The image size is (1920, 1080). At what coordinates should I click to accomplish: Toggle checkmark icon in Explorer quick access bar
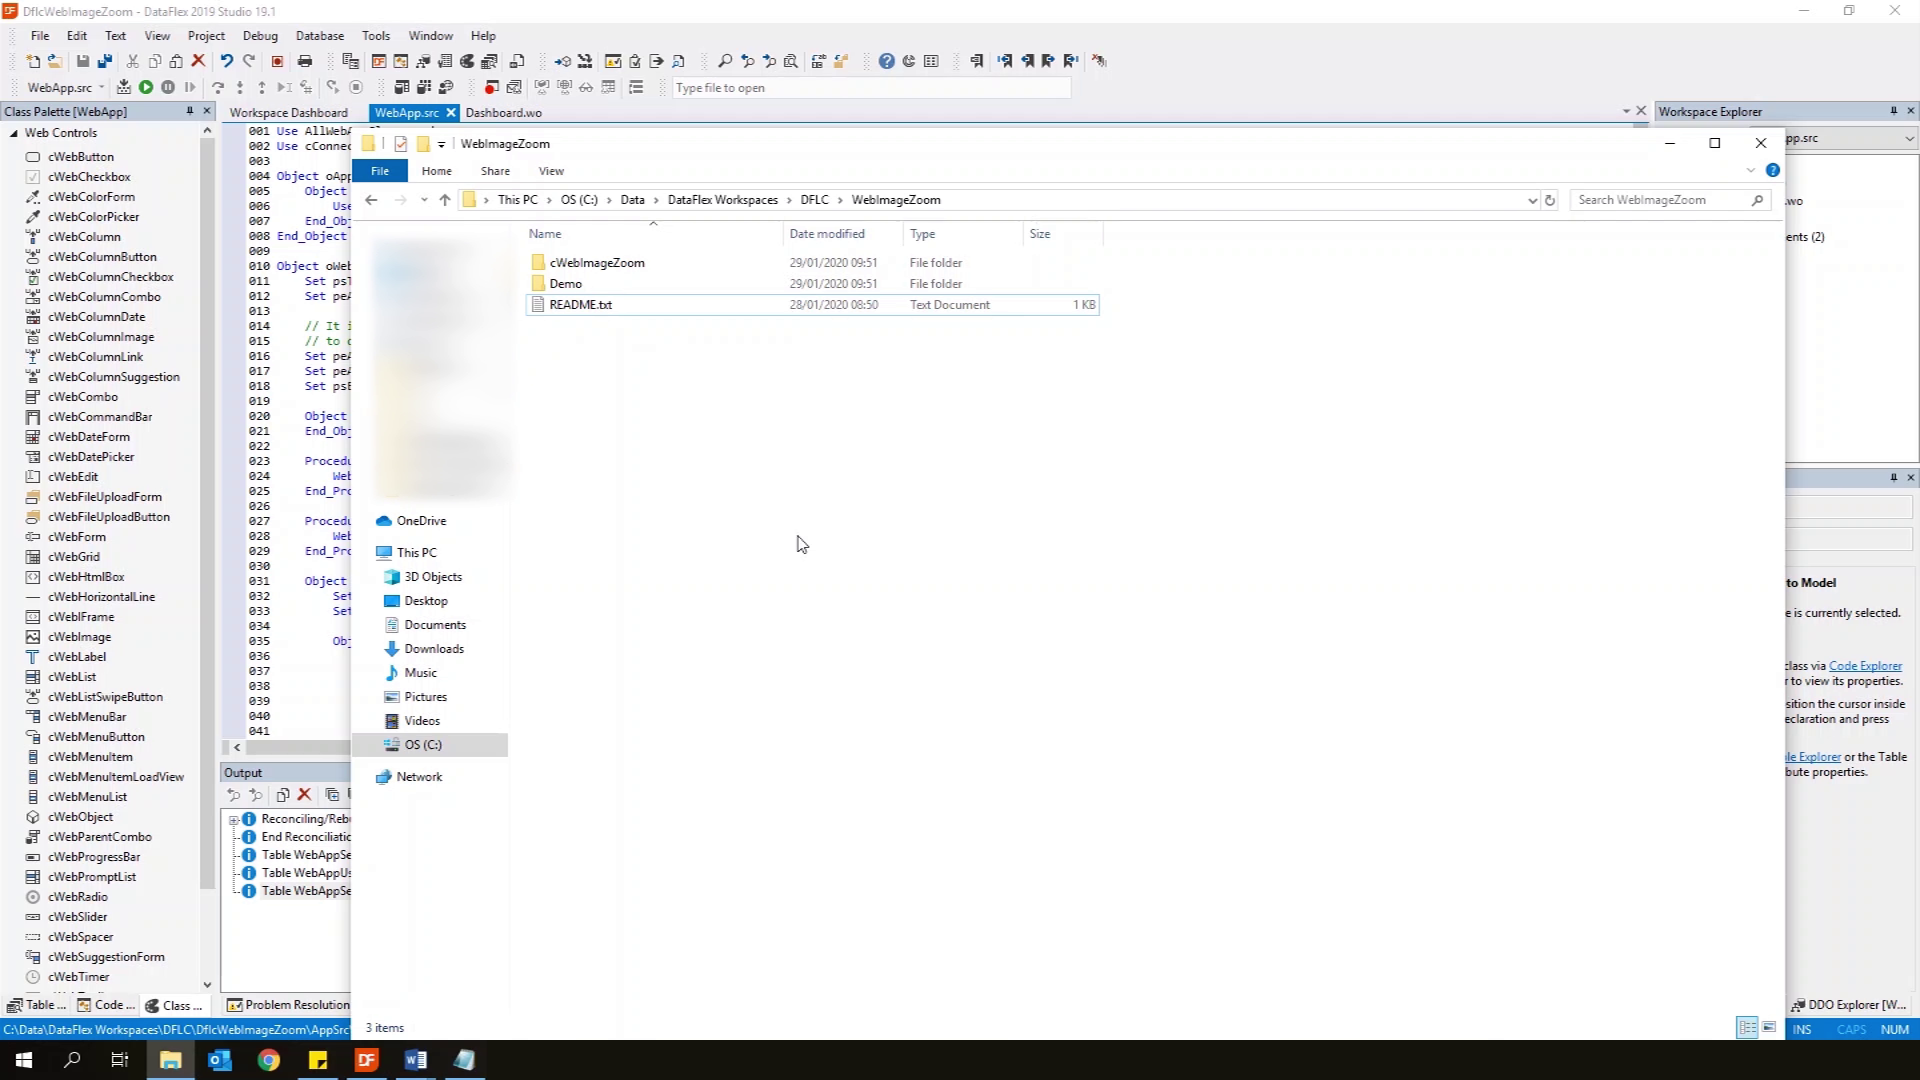[401, 144]
